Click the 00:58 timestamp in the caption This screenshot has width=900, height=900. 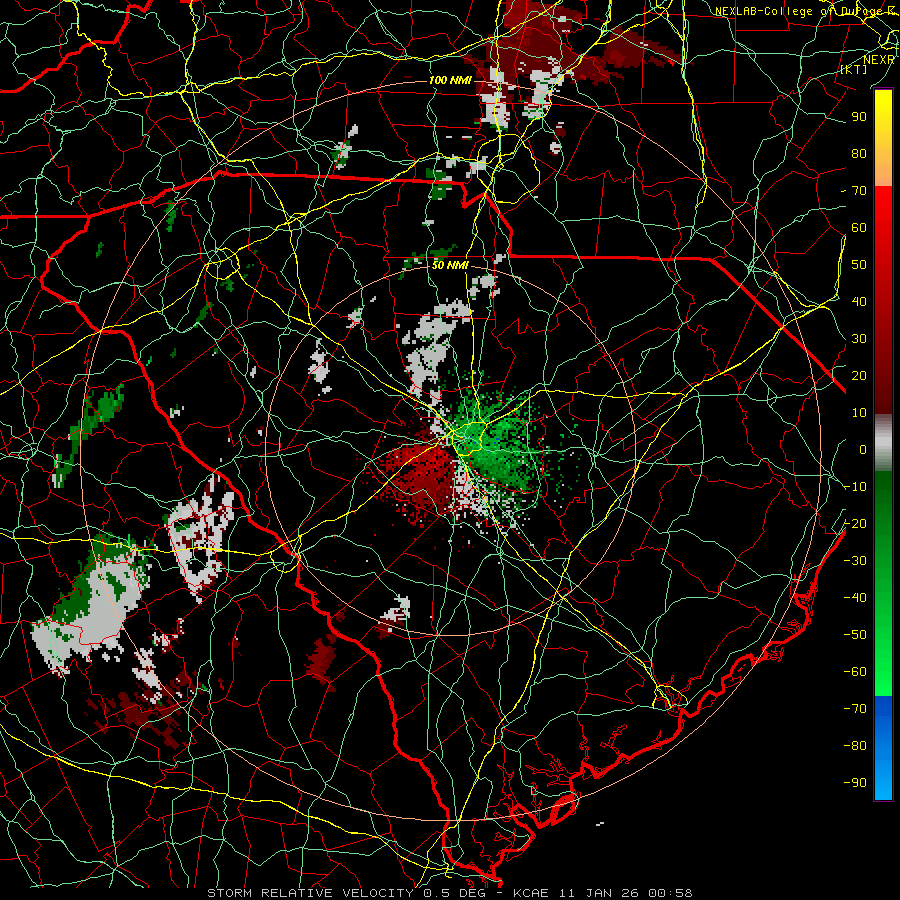(670, 893)
